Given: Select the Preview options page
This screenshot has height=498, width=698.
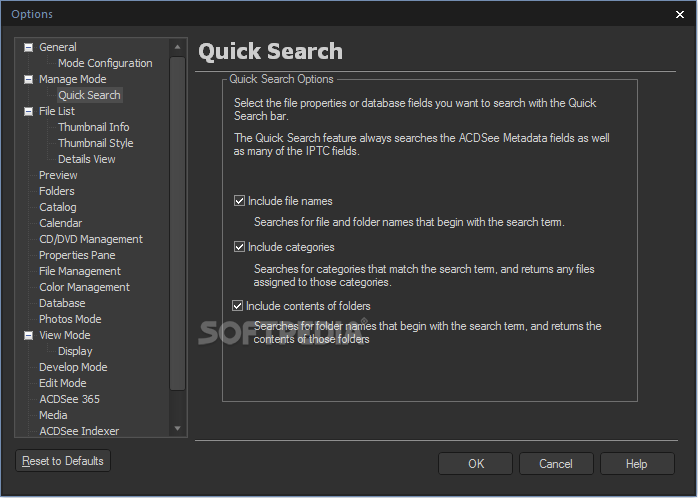Looking at the screenshot, I should [58, 175].
